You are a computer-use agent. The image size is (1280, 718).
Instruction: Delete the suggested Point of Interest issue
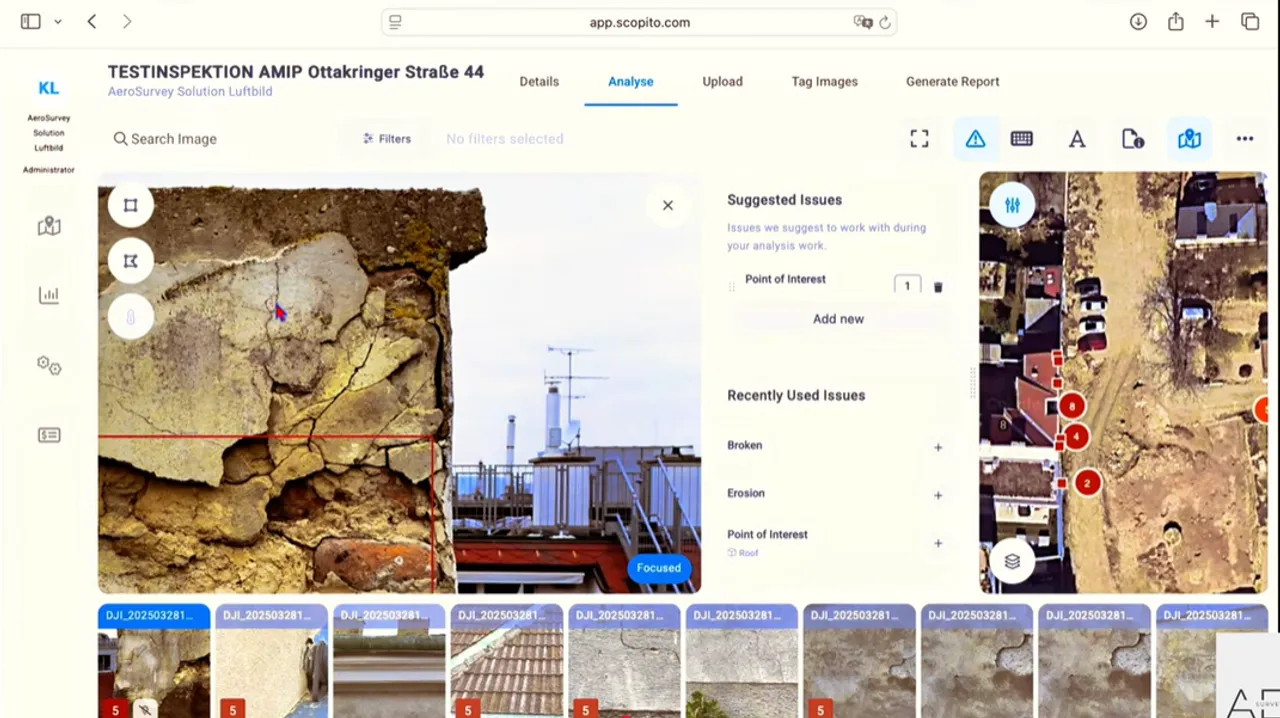point(938,287)
